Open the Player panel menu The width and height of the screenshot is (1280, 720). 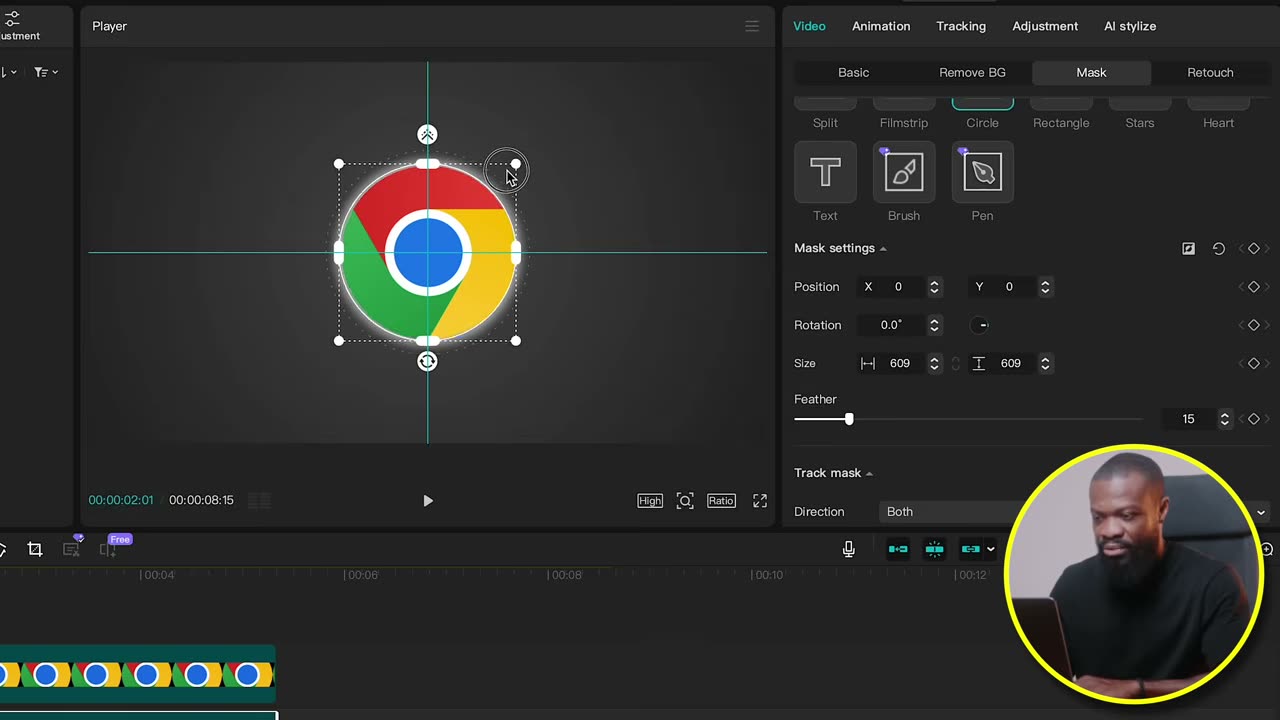point(752,26)
